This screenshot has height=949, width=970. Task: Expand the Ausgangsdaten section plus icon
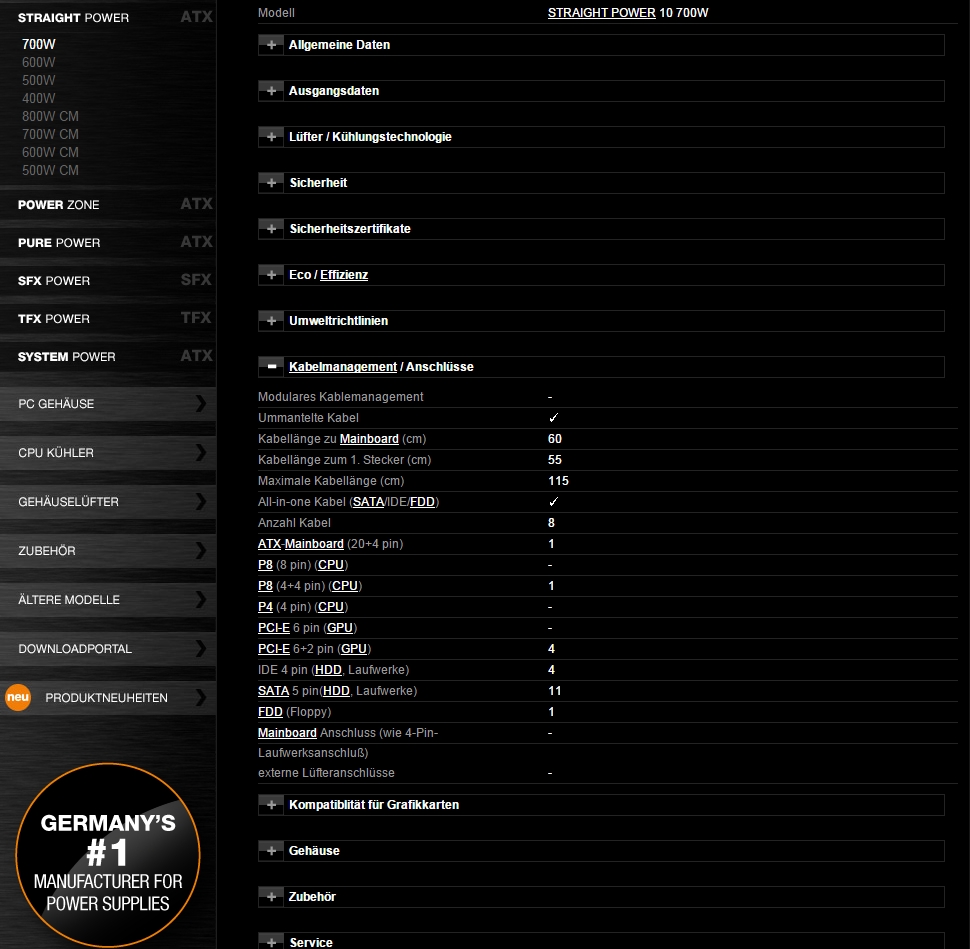271,91
